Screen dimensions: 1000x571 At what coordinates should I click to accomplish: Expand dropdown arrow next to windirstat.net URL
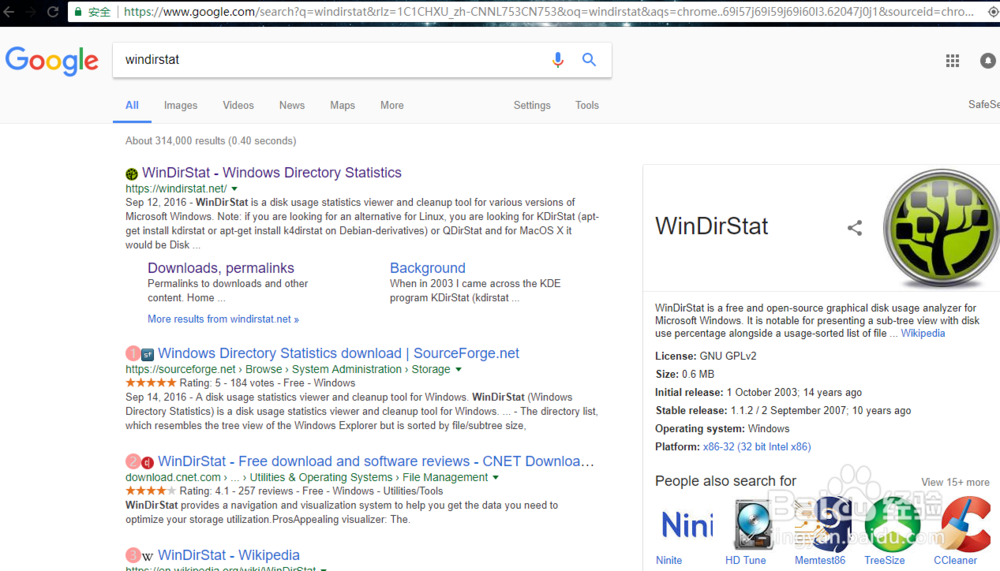[x=234, y=189]
